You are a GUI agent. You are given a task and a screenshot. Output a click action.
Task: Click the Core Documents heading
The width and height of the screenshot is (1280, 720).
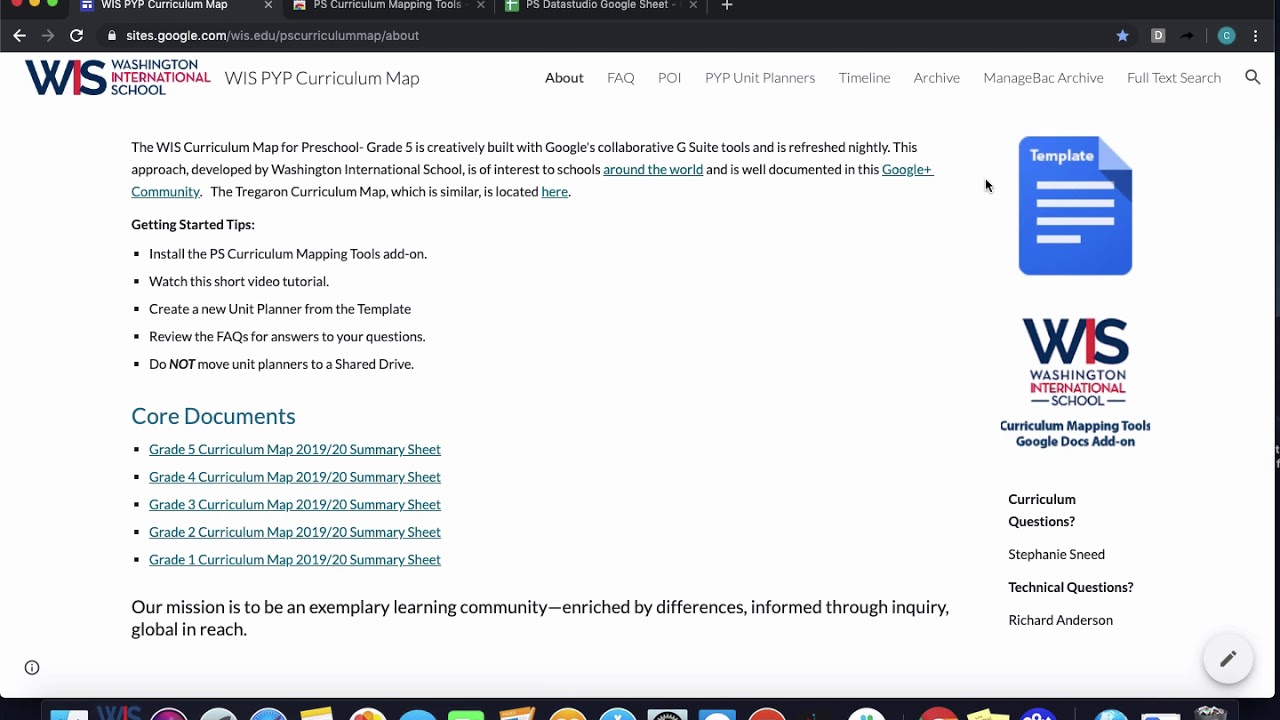click(213, 416)
